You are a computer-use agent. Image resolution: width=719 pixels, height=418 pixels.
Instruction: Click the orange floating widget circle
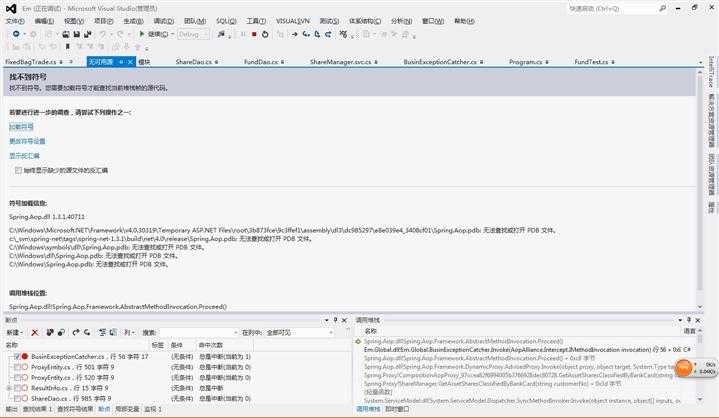(684, 368)
